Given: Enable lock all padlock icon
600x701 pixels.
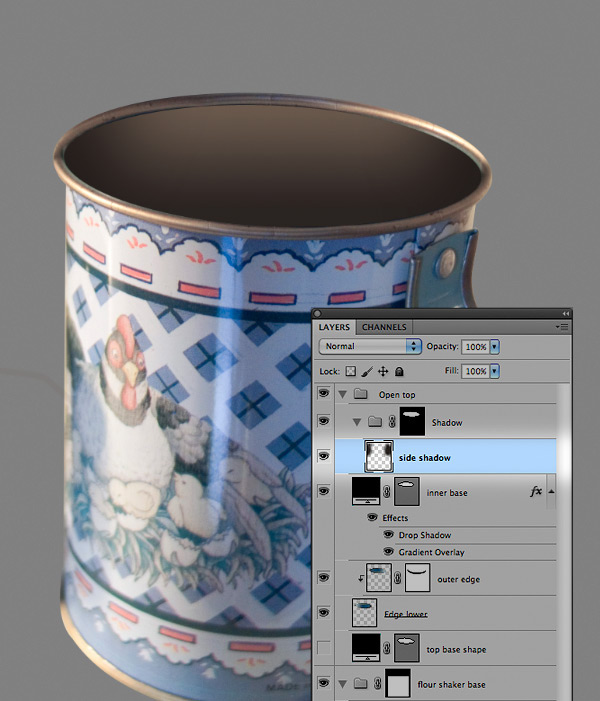Looking at the screenshot, I should (x=399, y=372).
